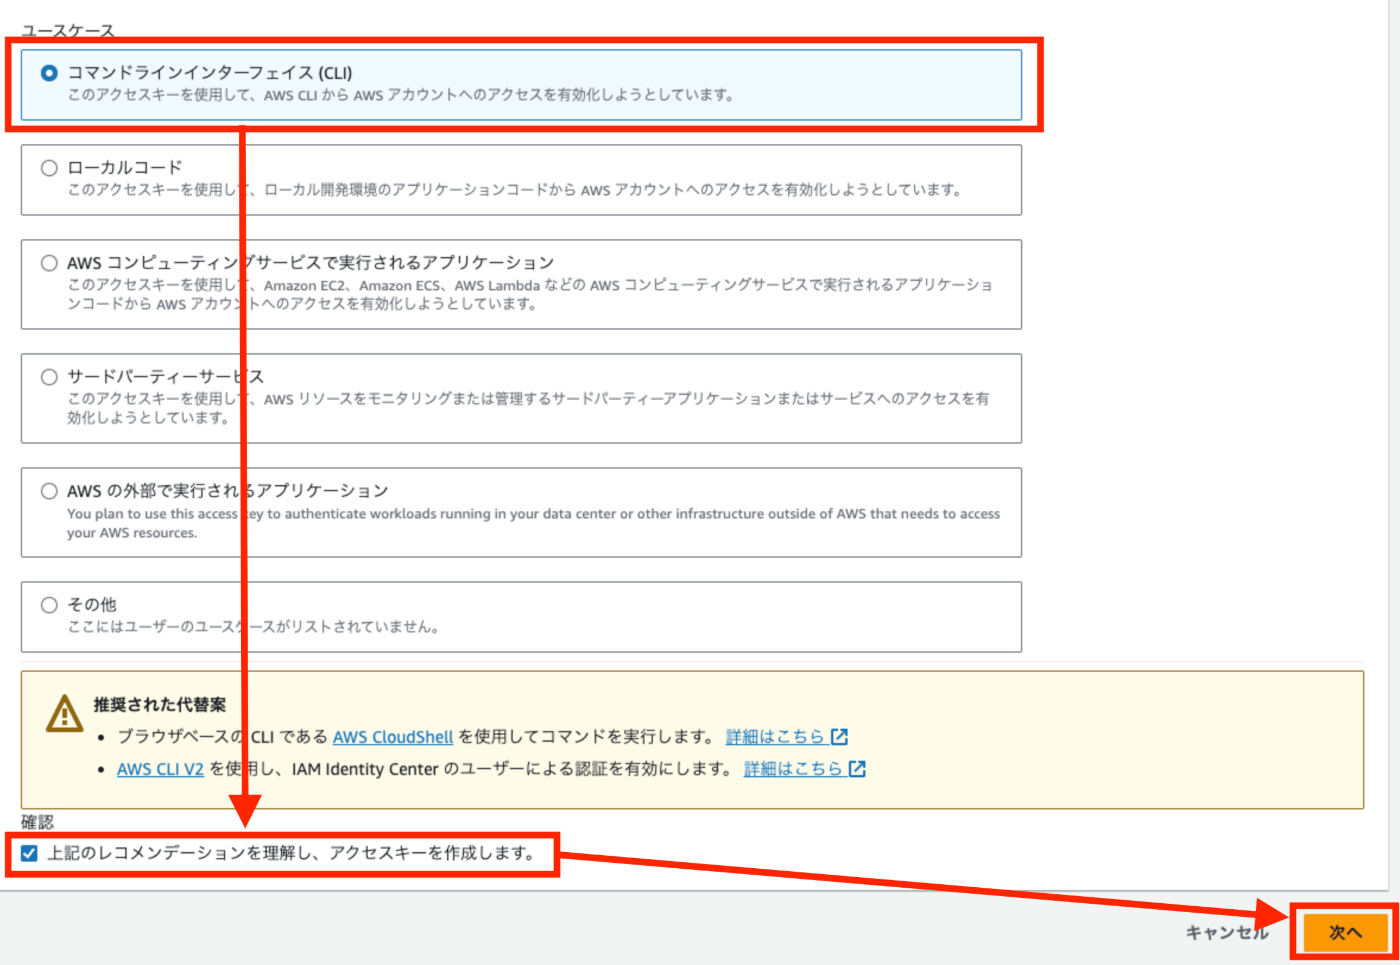The width and height of the screenshot is (1400, 965).
Task: Click external link icon on IAM Identity Center line
Action: pos(857,769)
